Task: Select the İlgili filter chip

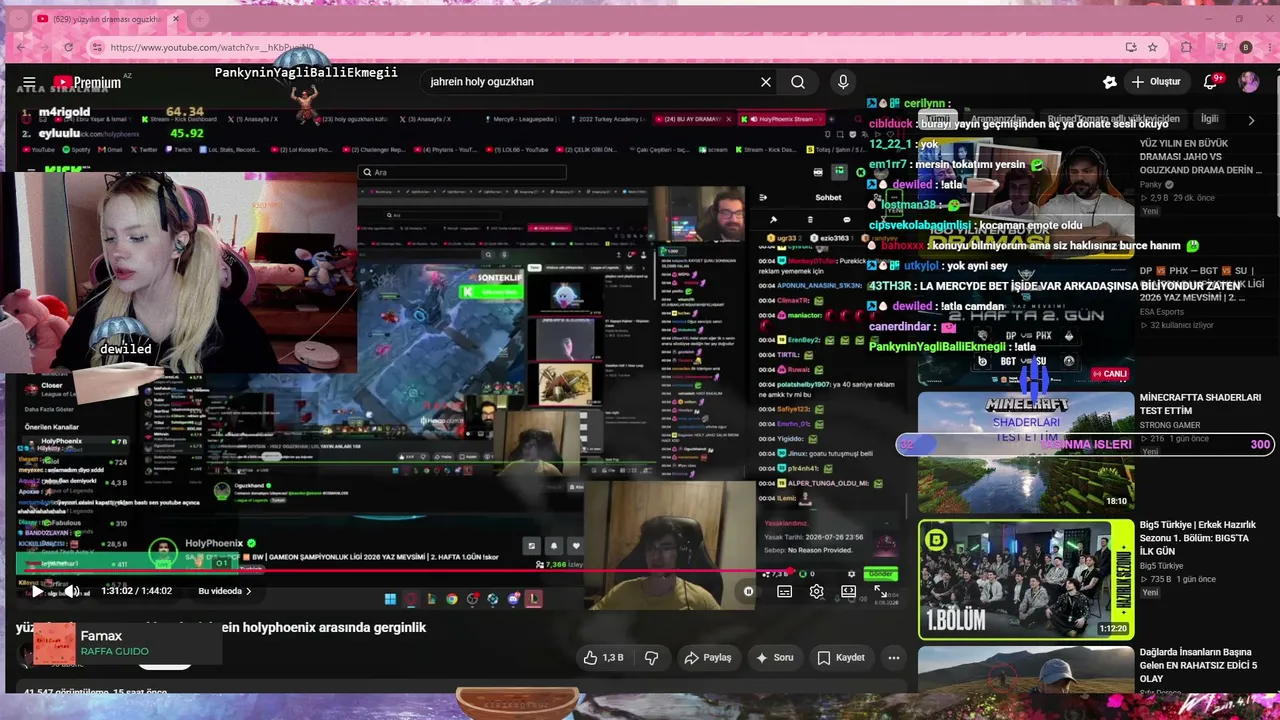Action: [x=1209, y=119]
